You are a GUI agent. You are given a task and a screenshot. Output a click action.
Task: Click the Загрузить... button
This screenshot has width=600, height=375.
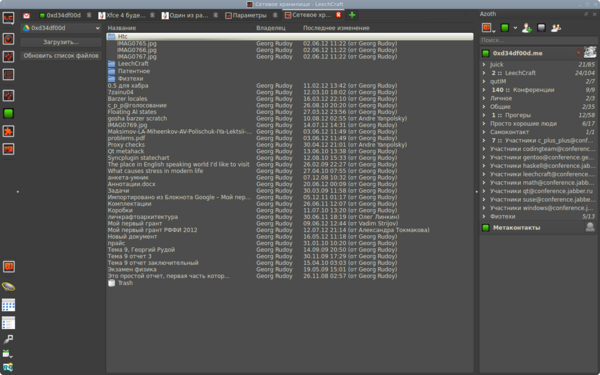[x=61, y=42]
